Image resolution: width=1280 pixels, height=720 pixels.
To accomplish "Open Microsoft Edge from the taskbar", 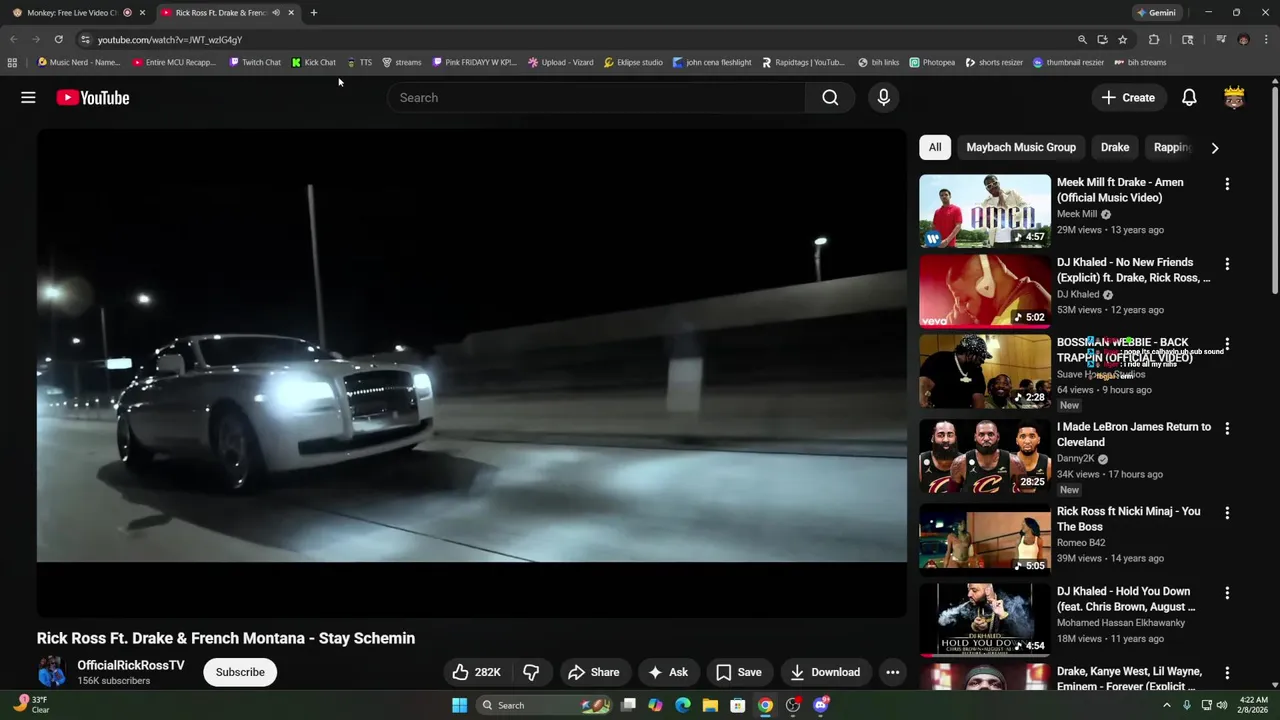I will coord(683,705).
